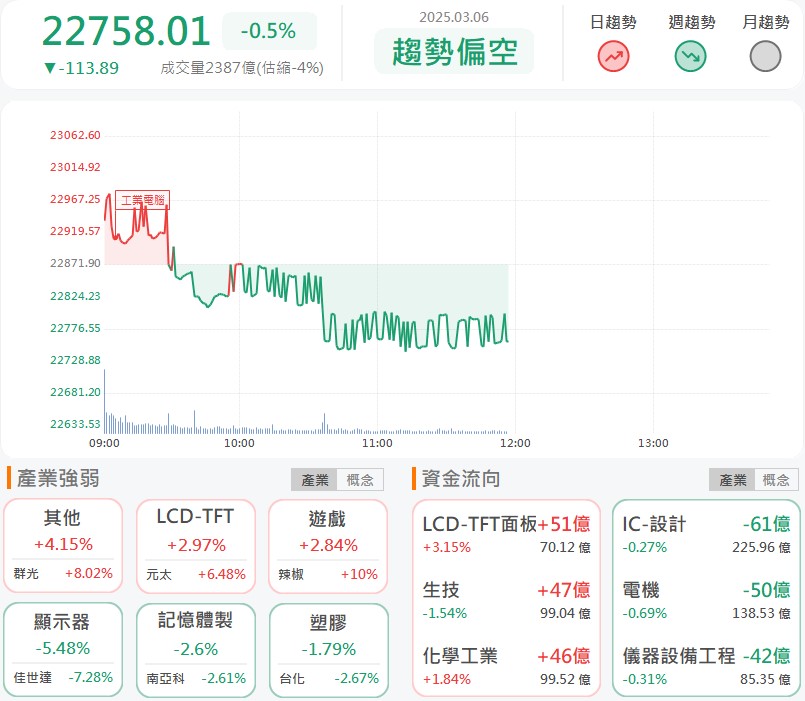Open the 其他 +4.15% industry card
805x701 pixels.
tap(63, 545)
